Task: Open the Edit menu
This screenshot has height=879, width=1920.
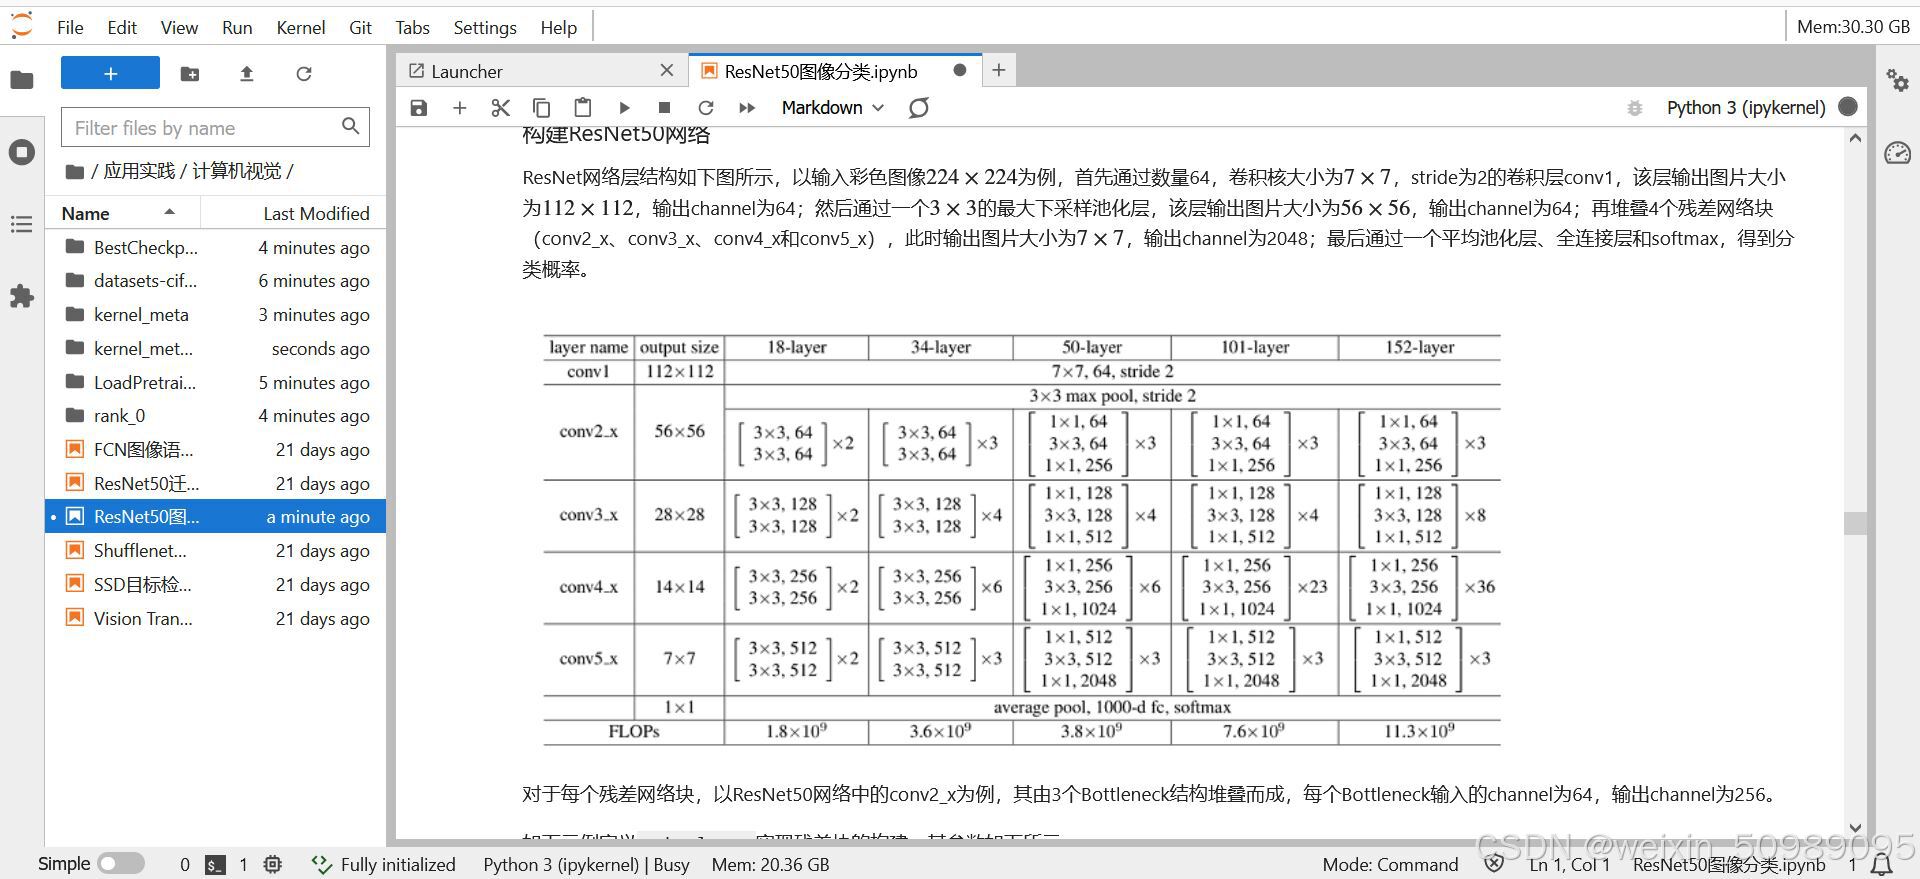Action: [x=122, y=27]
